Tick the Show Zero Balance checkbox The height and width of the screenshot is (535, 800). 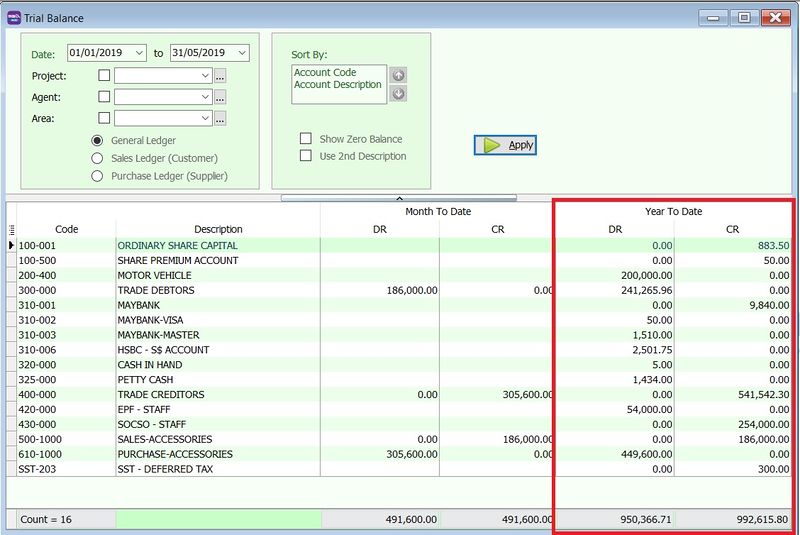click(x=307, y=139)
